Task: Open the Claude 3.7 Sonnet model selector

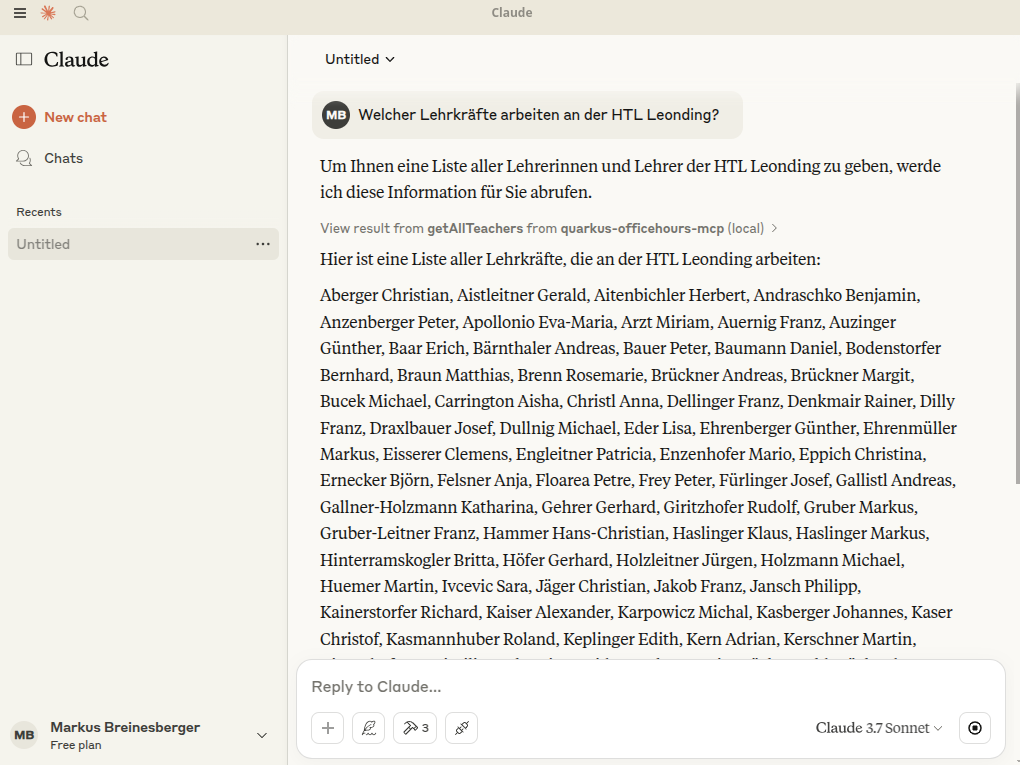Action: tap(879, 728)
